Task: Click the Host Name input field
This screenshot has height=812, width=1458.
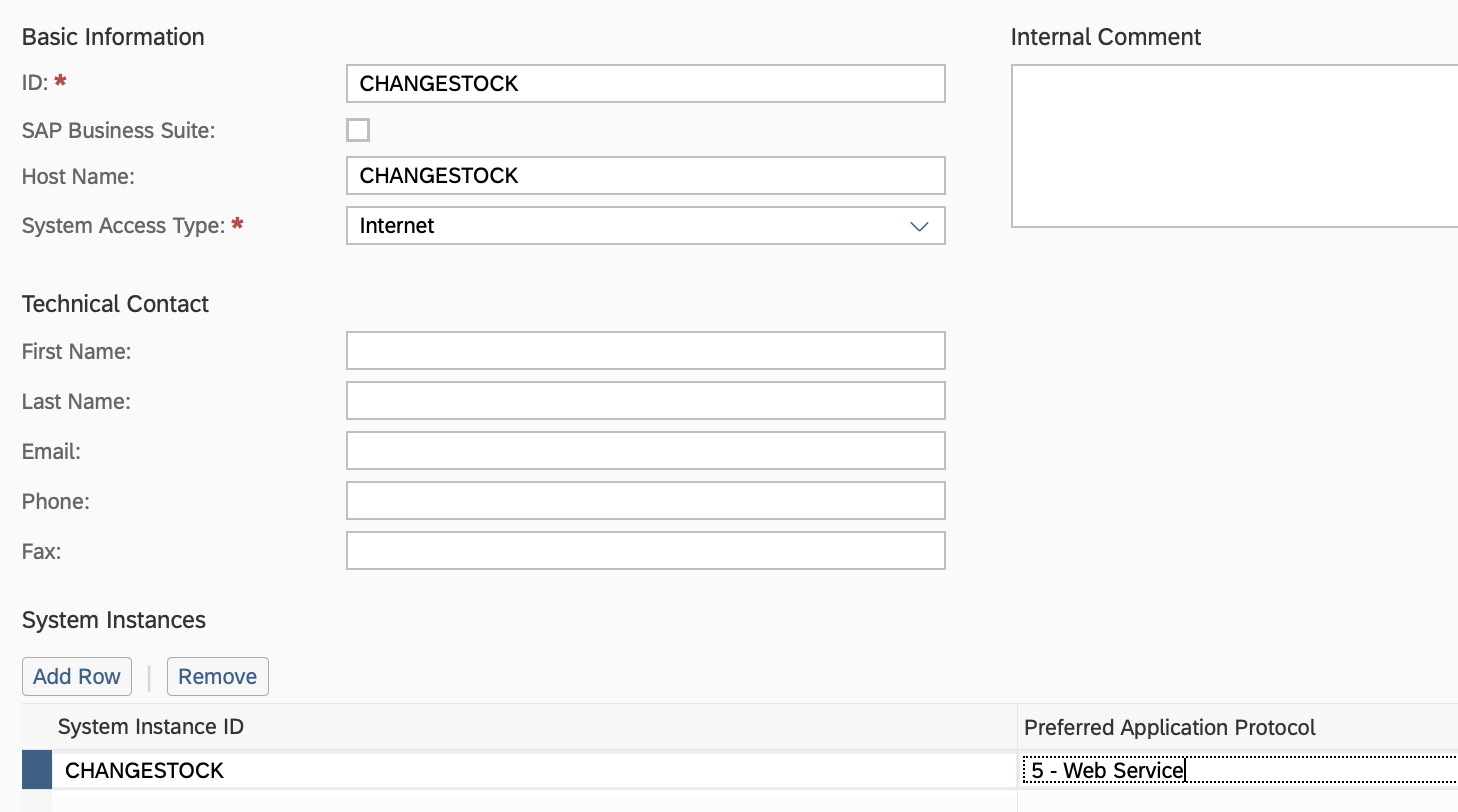Action: click(645, 176)
